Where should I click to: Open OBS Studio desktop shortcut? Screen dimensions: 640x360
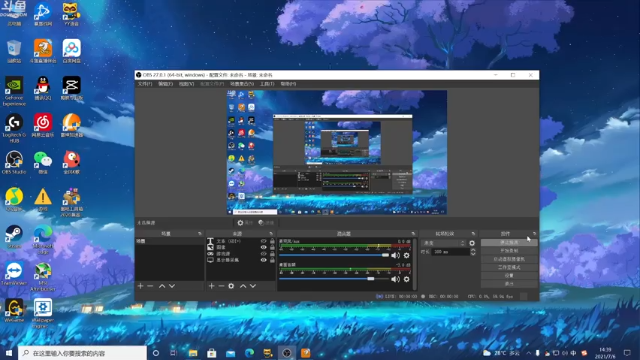[14, 162]
